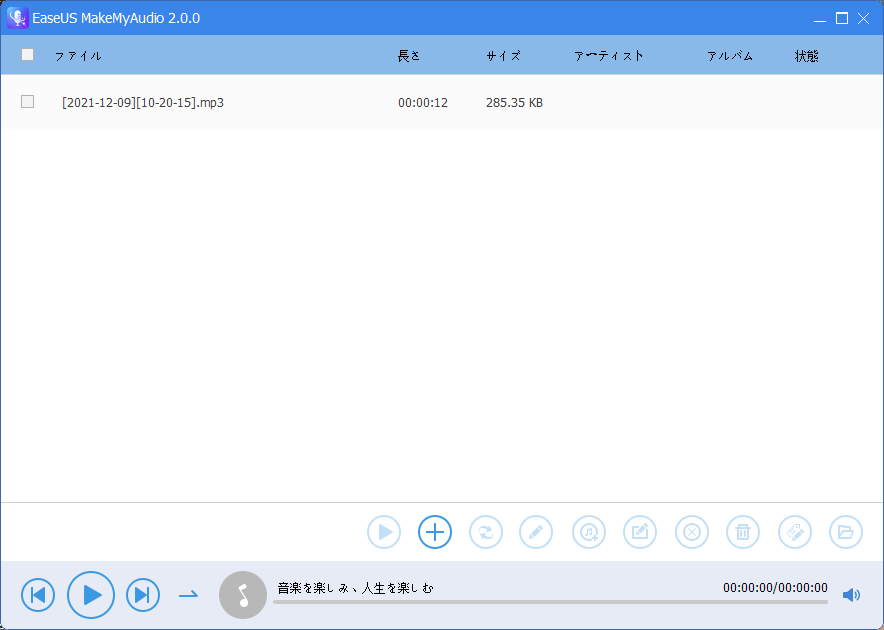Check the checkbox for [2021-12-09][10-20-15].mp3
This screenshot has height=630, width=884.
point(27,101)
